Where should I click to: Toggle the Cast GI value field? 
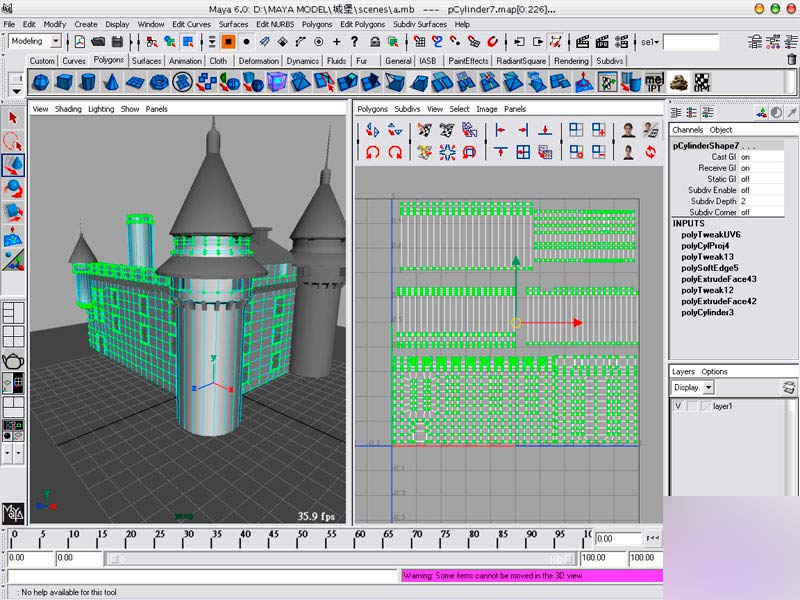click(x=750, y=157)
